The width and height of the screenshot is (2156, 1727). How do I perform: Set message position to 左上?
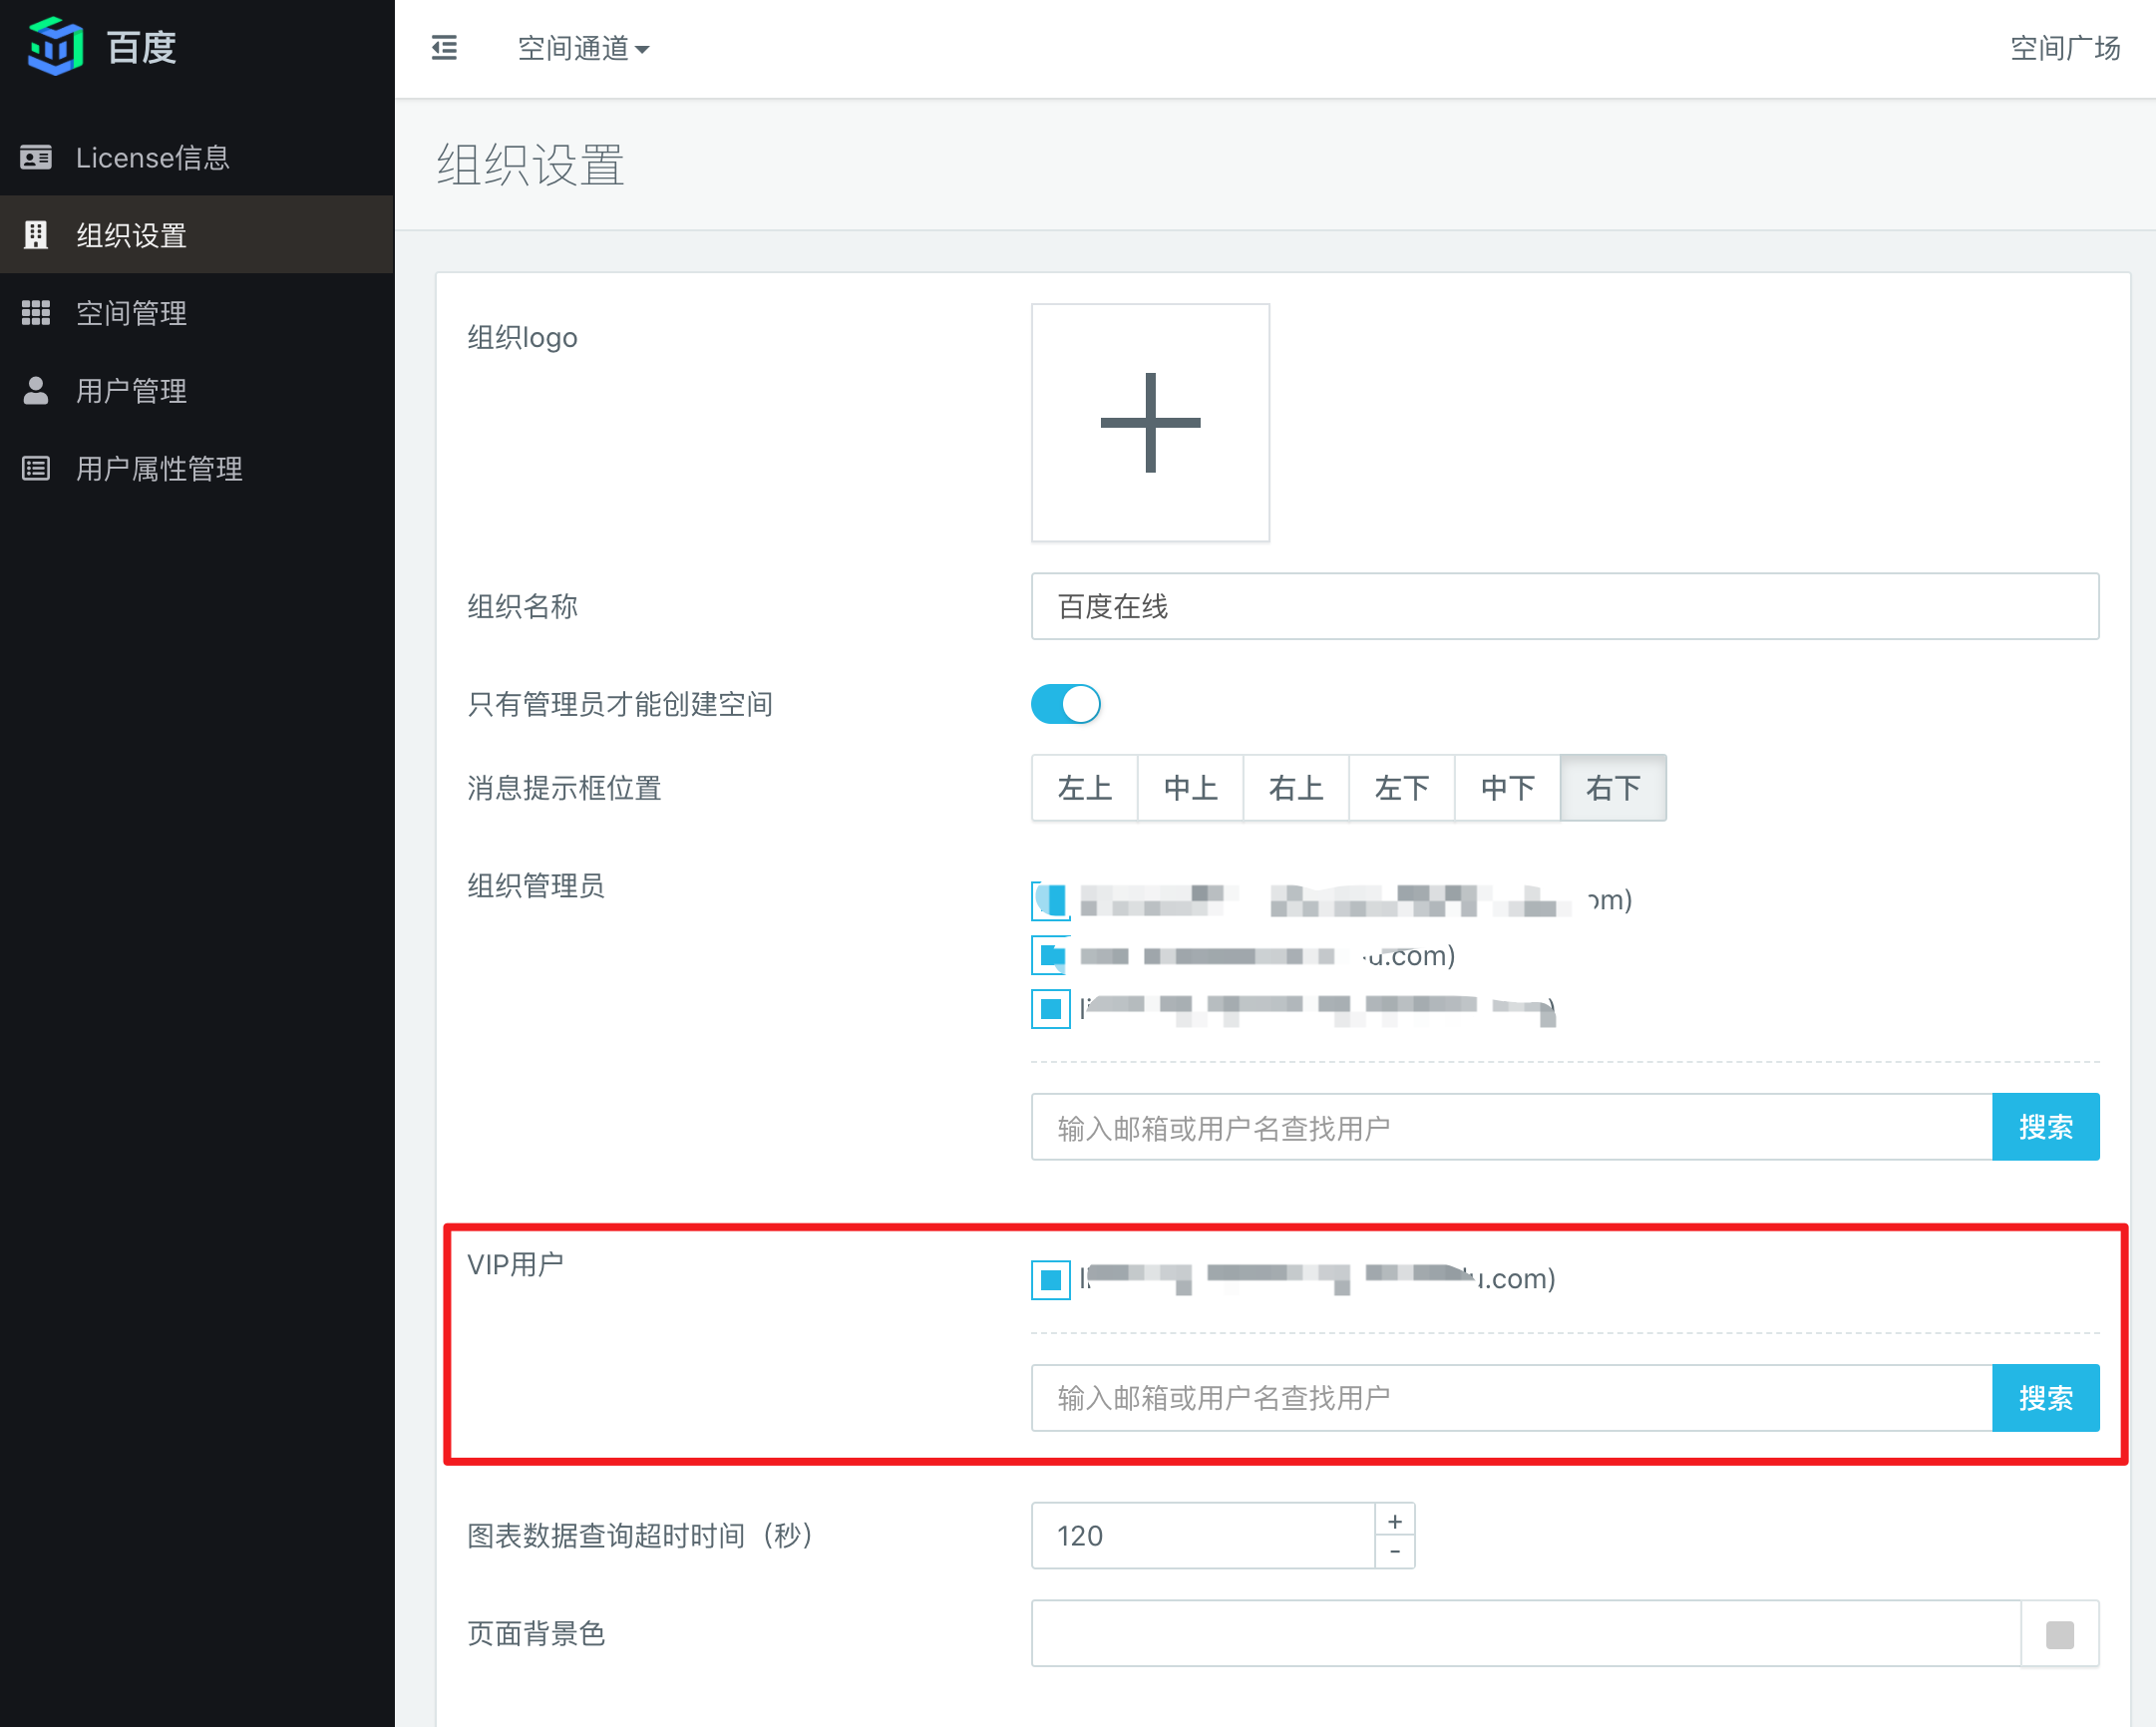1085,788
